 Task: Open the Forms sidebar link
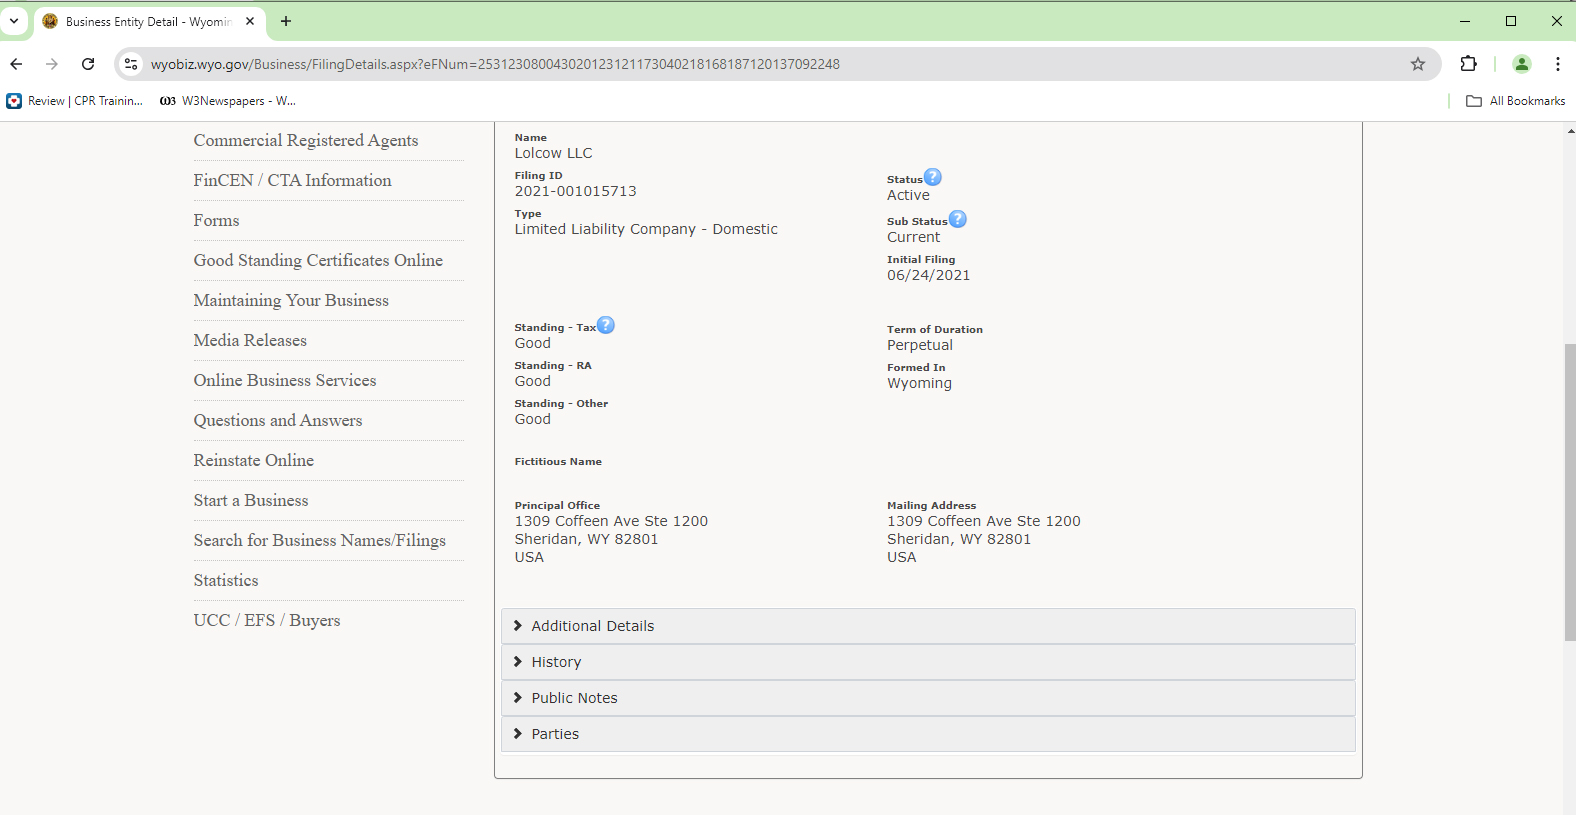pyautogui.click(x=216, y=220)
